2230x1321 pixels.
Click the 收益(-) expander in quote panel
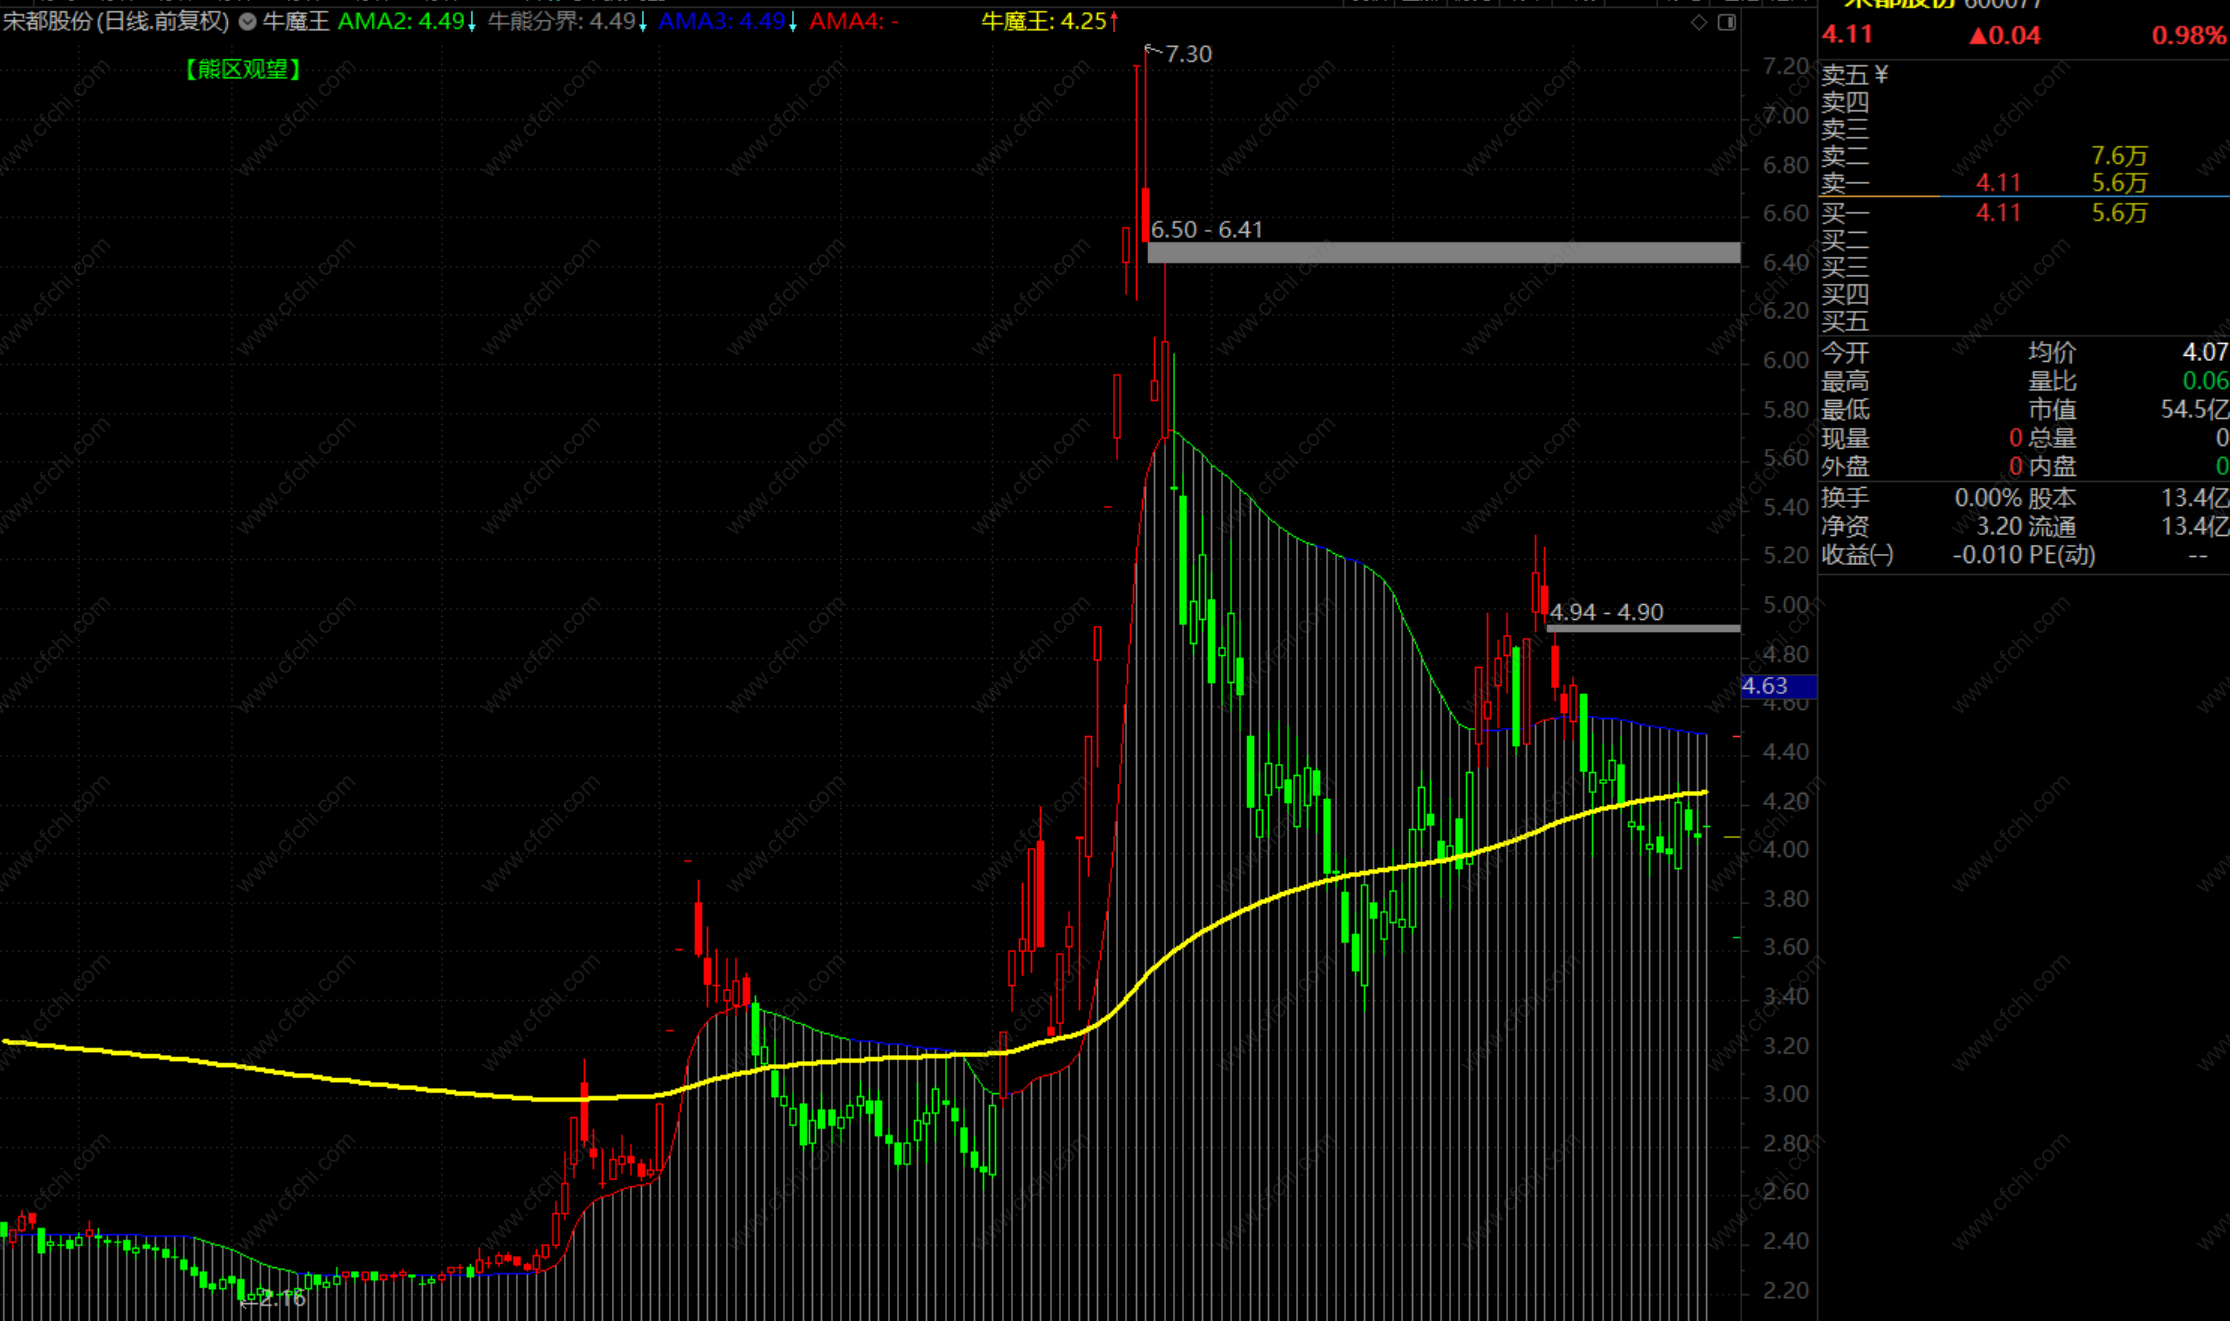pyautogui.click(x=1857, y=555)
